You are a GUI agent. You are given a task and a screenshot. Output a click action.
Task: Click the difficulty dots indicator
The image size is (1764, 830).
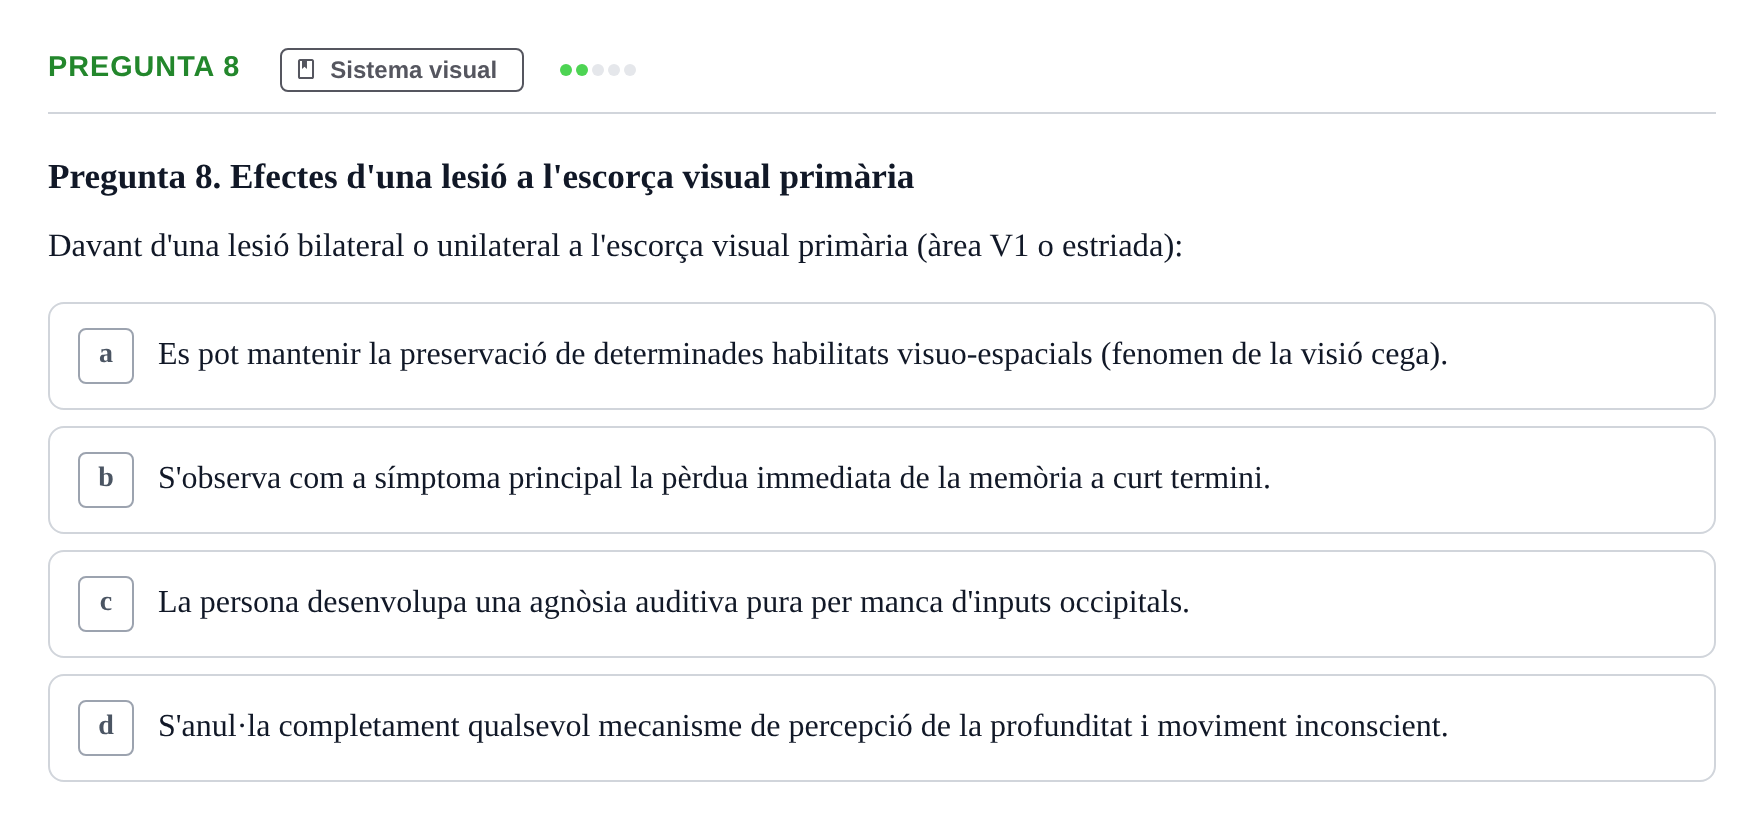tap(598, 70)
